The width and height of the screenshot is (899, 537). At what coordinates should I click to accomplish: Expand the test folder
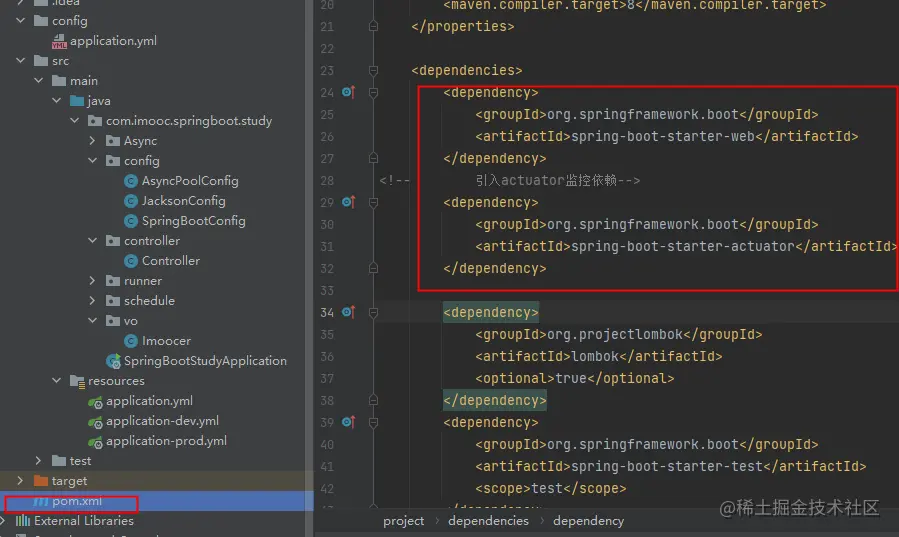pyautogui.click(x=38, y=460)
